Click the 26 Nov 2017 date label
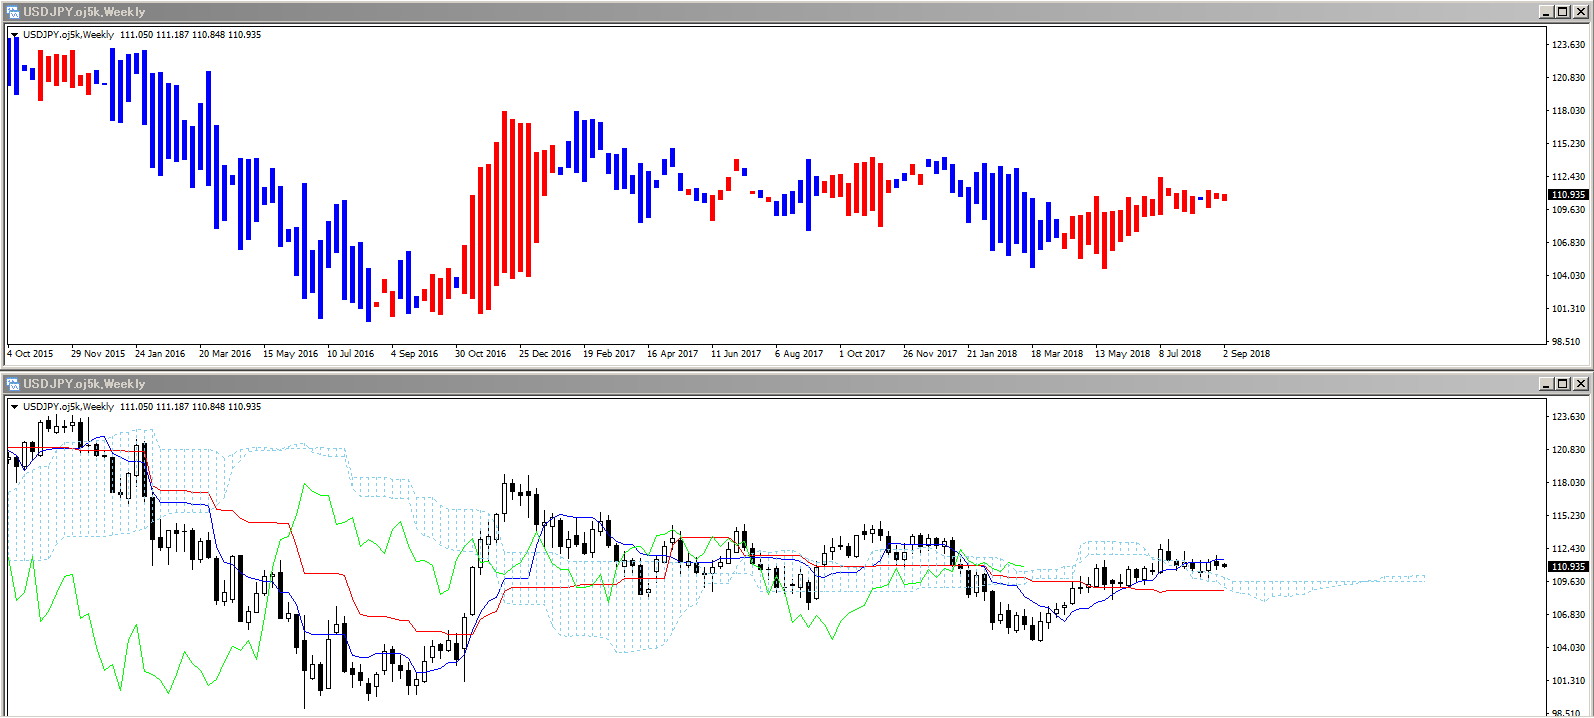The width and height of the screenshot is (1594, 718). coord(930,354)
